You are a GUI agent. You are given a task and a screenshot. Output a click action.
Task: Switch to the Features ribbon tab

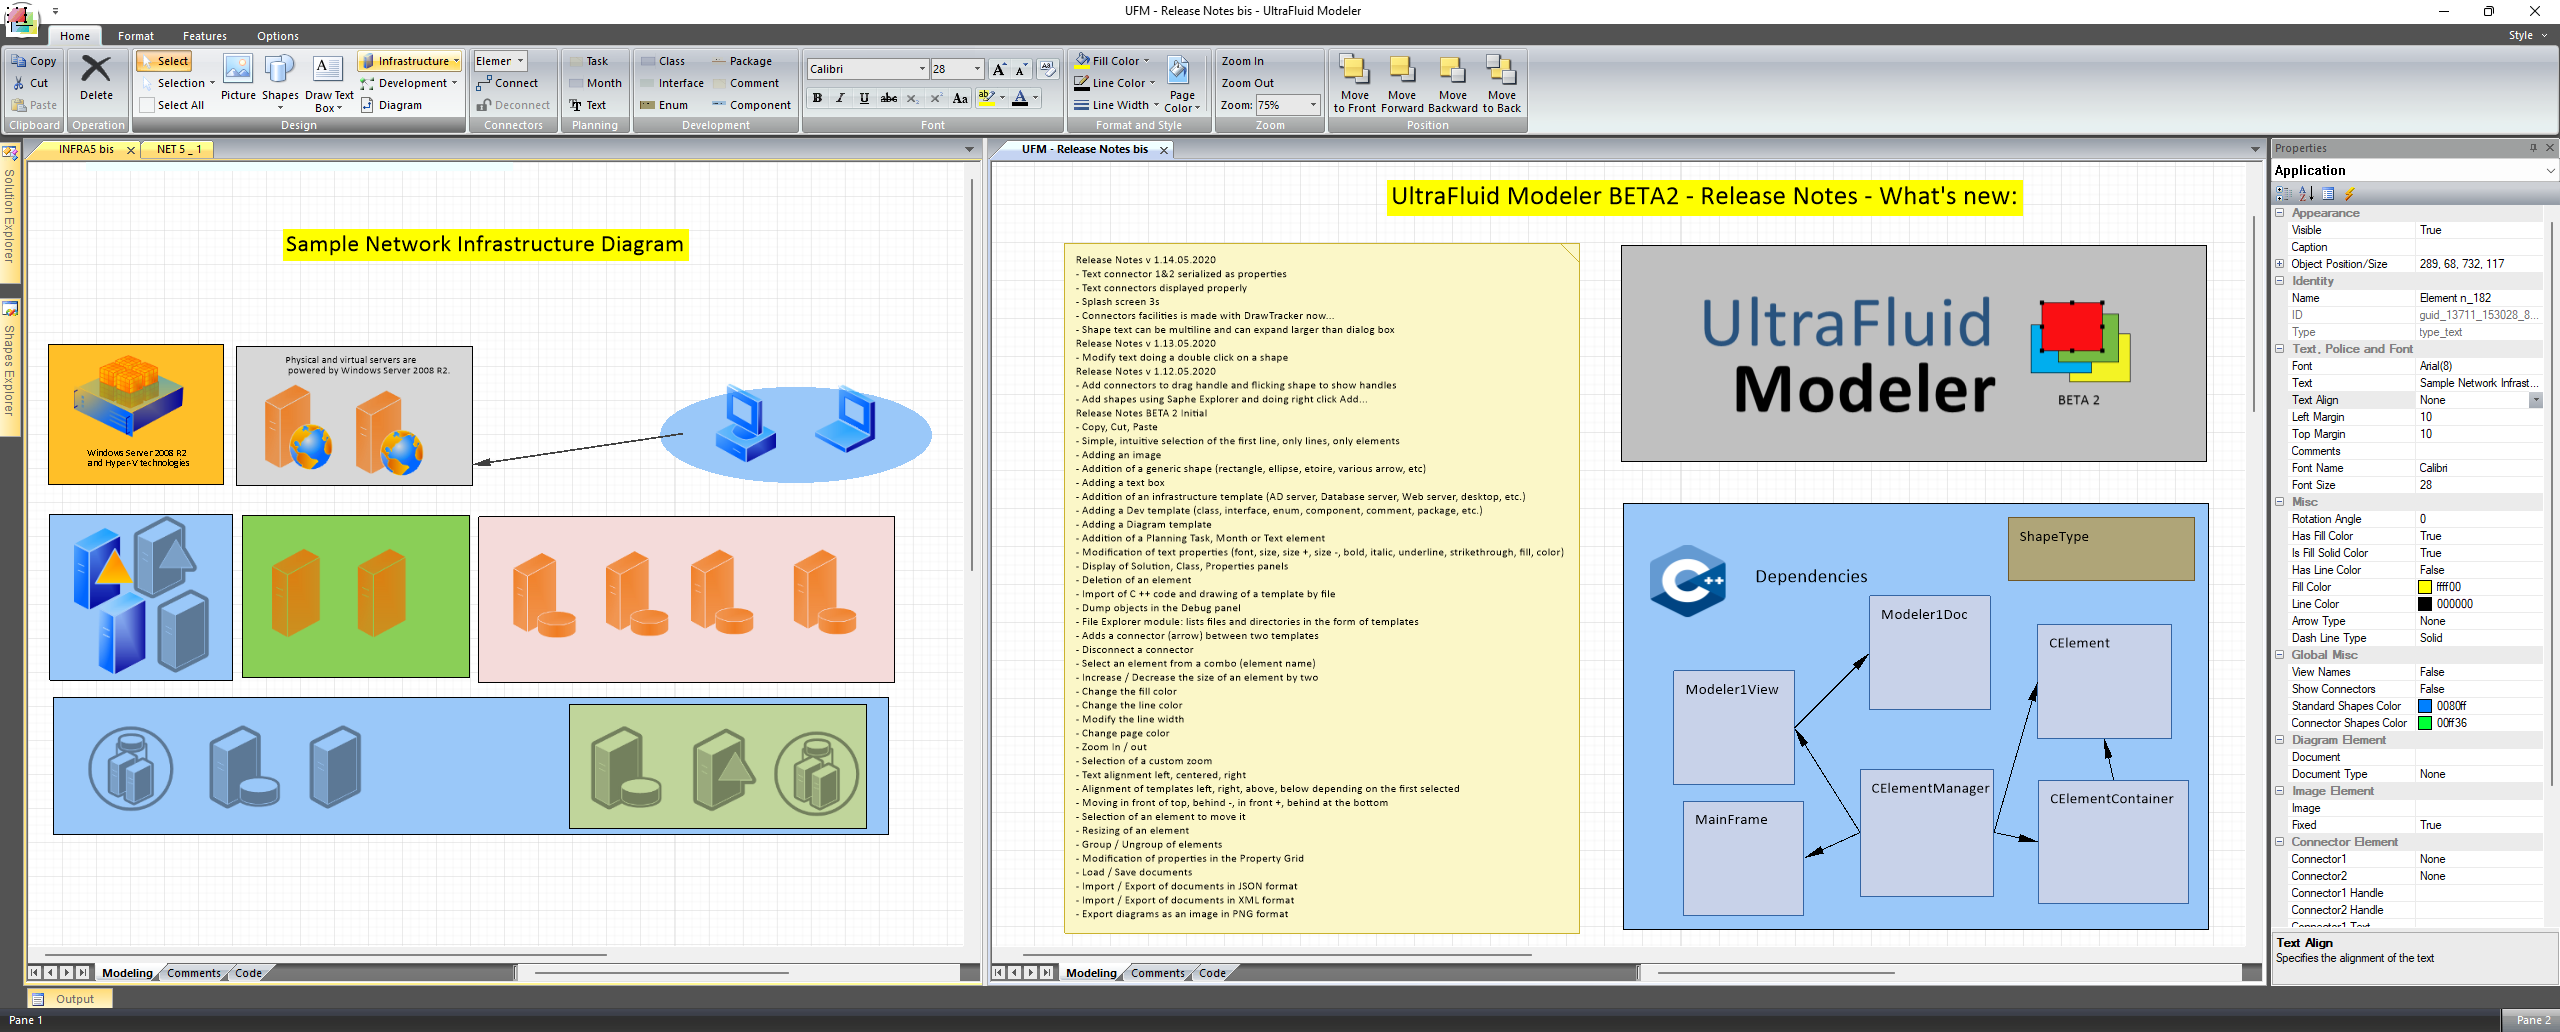pyautogui.click(x=206, y=35)
